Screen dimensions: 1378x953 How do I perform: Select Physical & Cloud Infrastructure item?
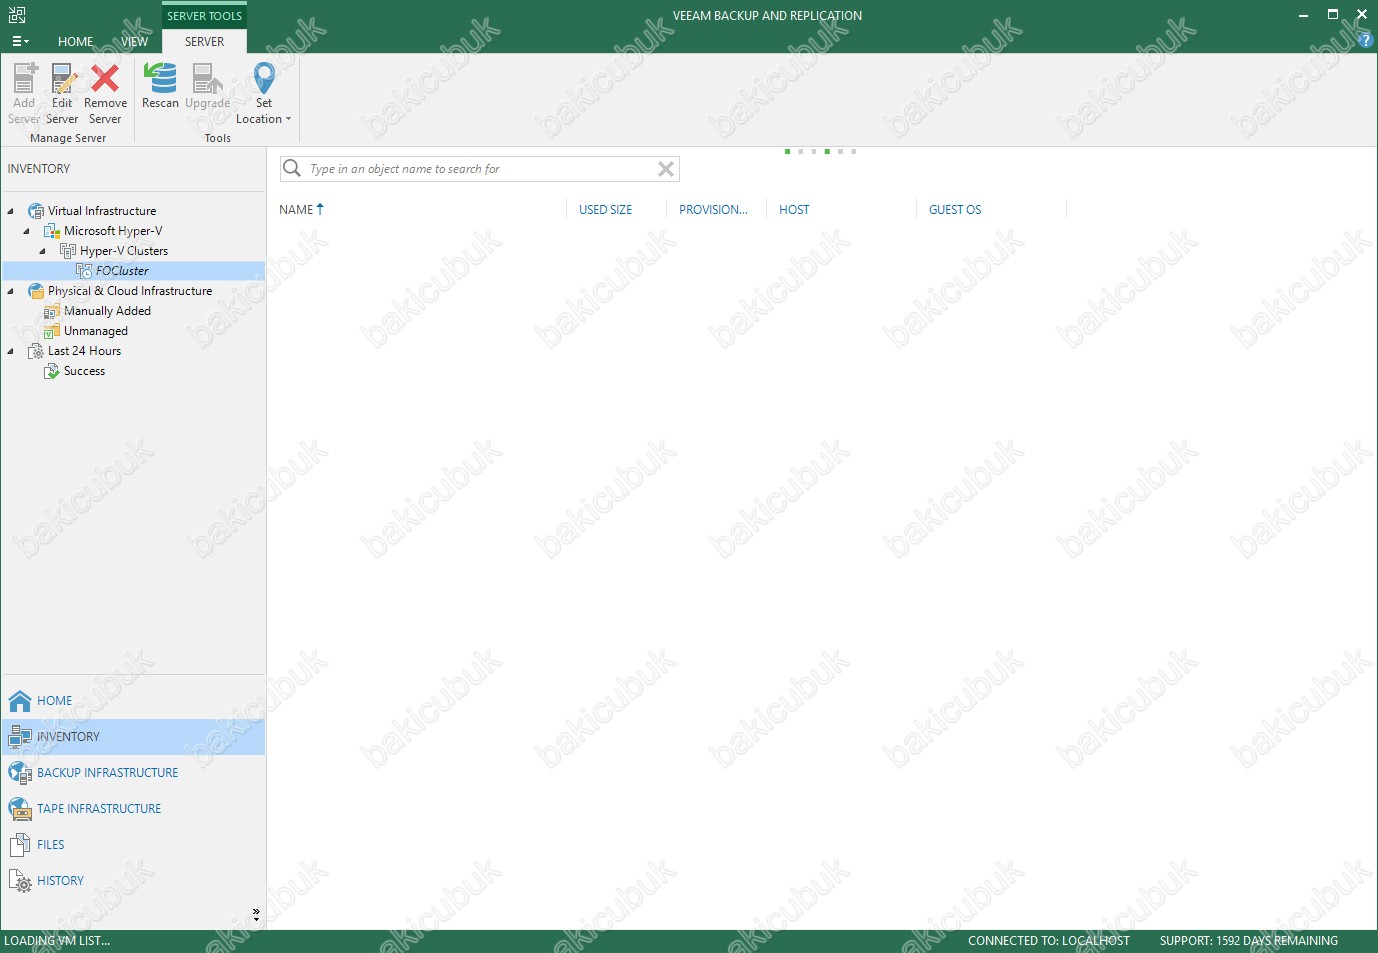tap(130, 291)
